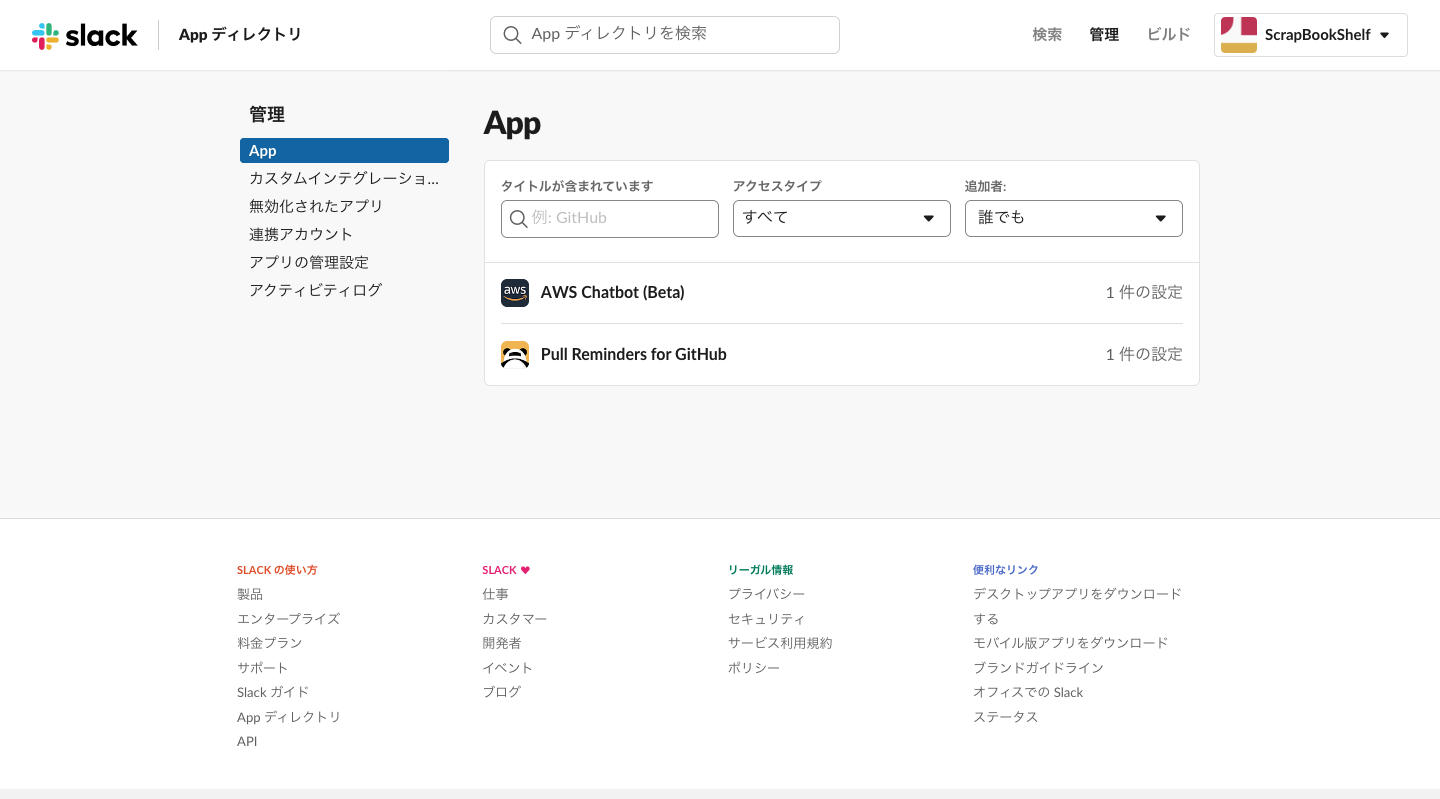The image size is (1440, 799).
Task: Click the AWS Chatbot app icon
Action: tap(515, 293)
